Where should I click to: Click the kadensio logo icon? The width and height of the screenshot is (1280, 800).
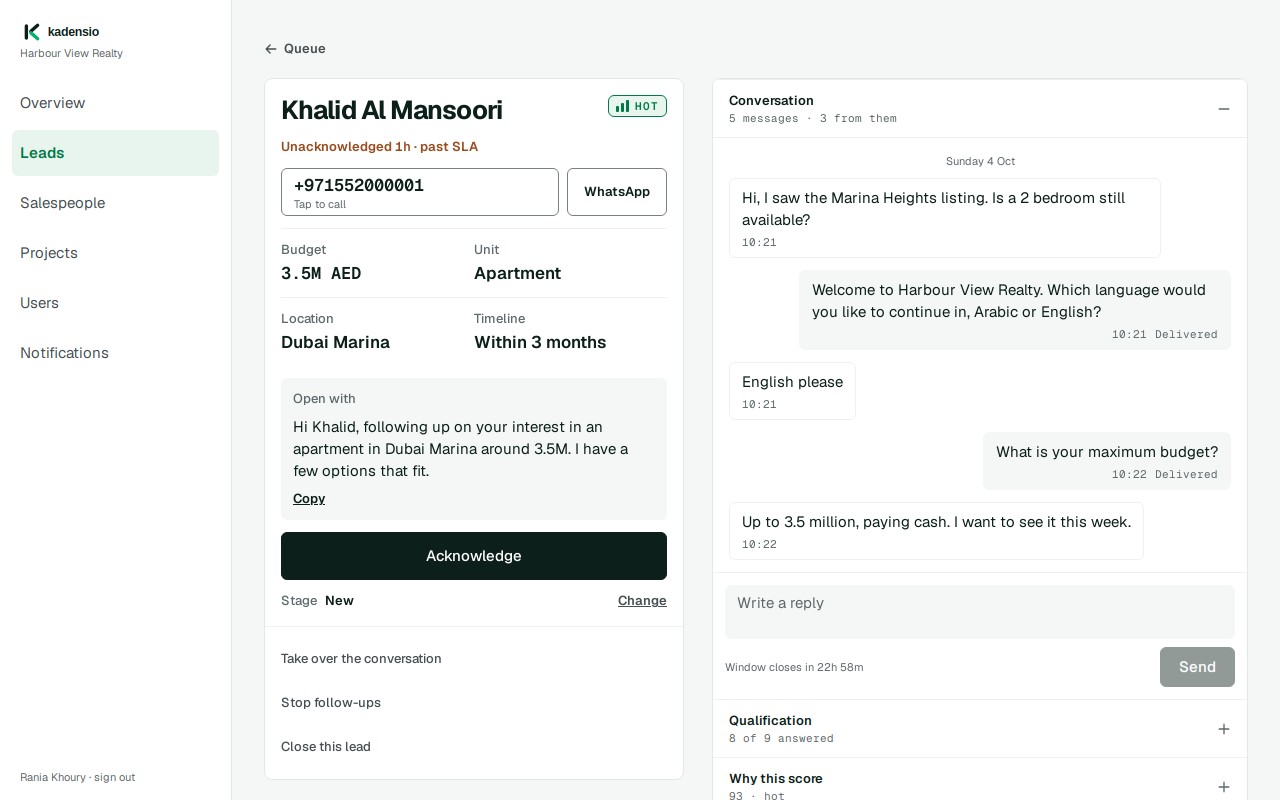pos(32,32)
